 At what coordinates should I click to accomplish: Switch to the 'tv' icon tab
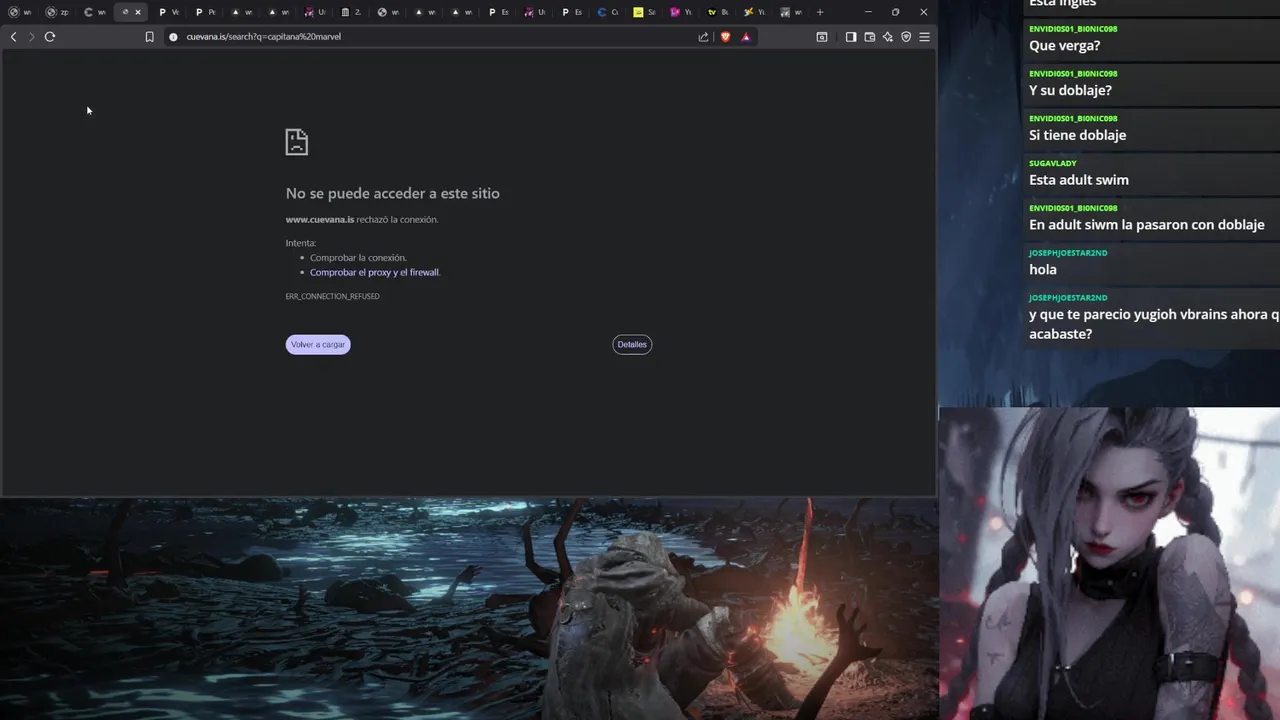[x=718, y=12]
